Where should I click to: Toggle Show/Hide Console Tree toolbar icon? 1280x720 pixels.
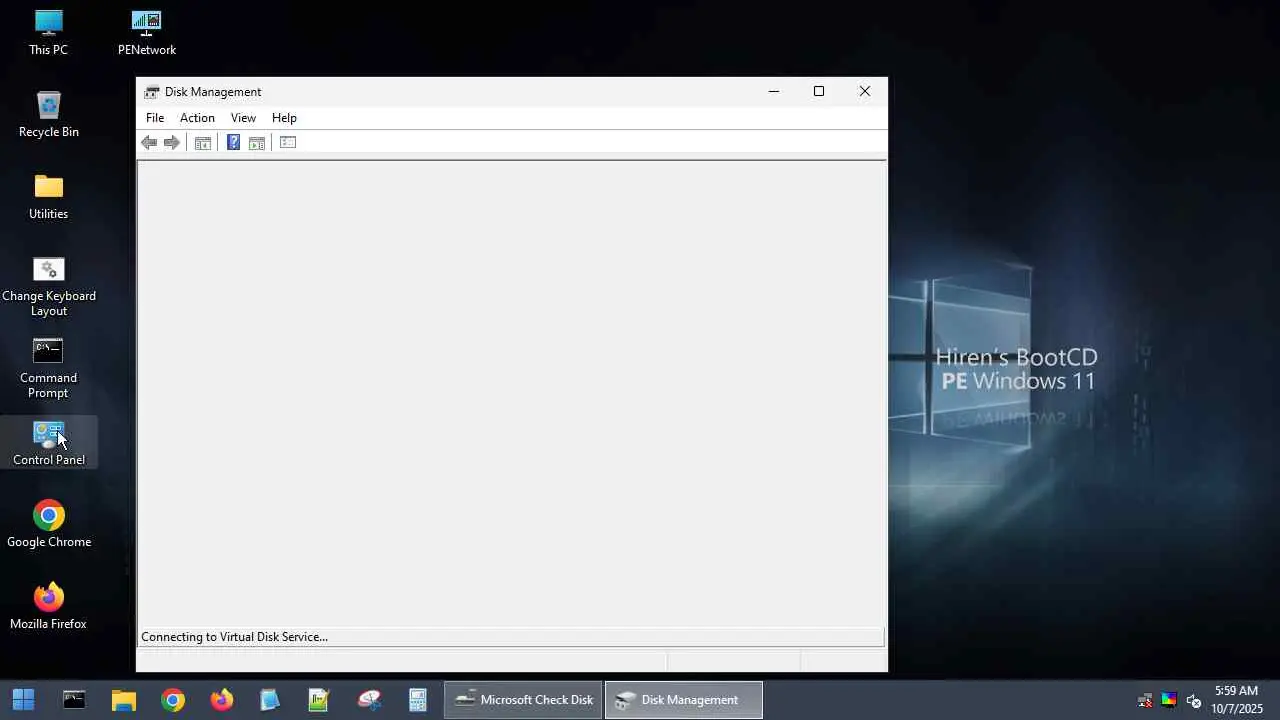click(203, 143)
